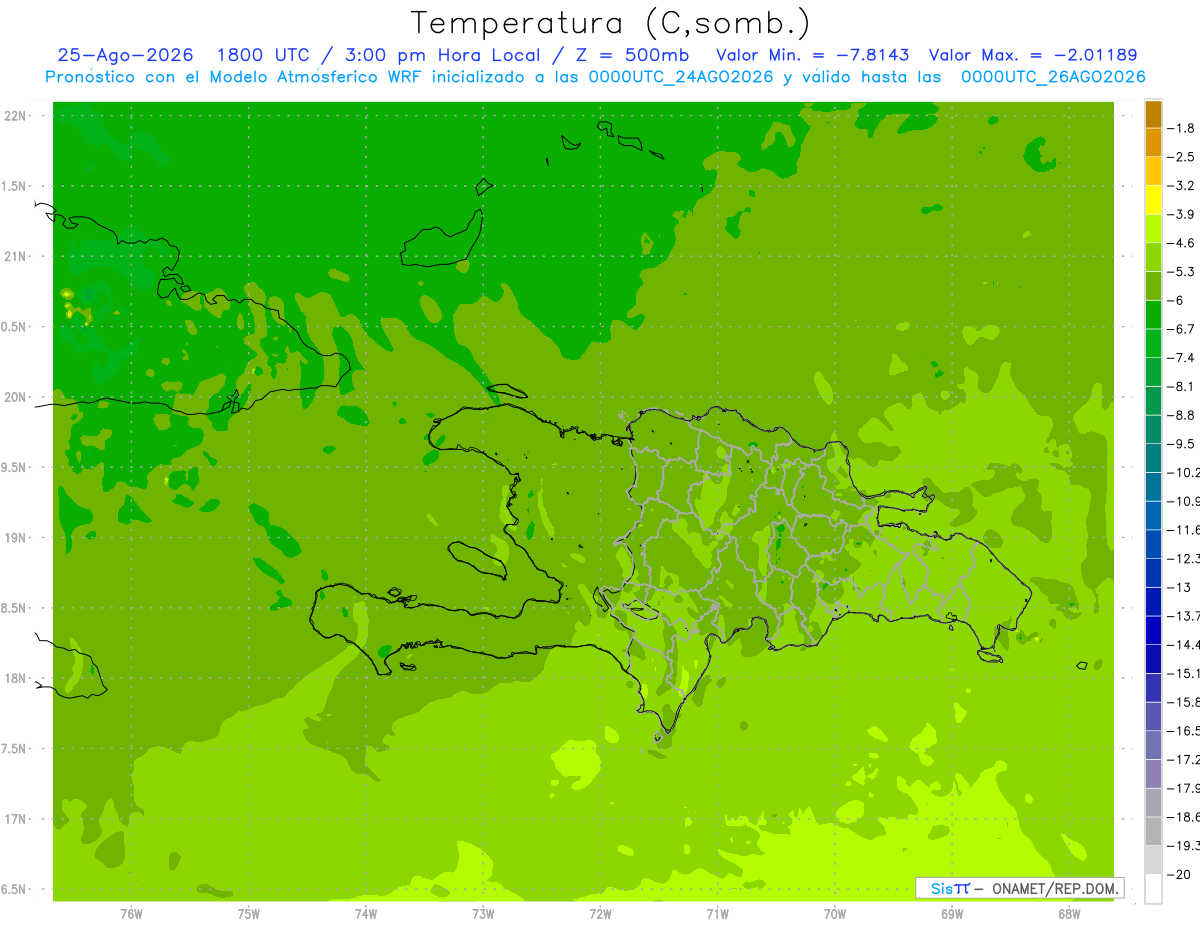Click the 20N latitude axis label
The height and width of the screenshot is (927, 1200).
17,397
